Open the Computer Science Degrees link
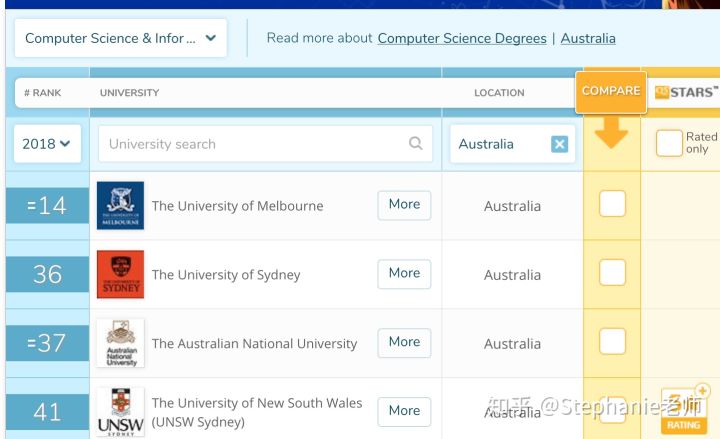This screenshot has height=439, width=720. pyautogui.click(x=462, y=39)
